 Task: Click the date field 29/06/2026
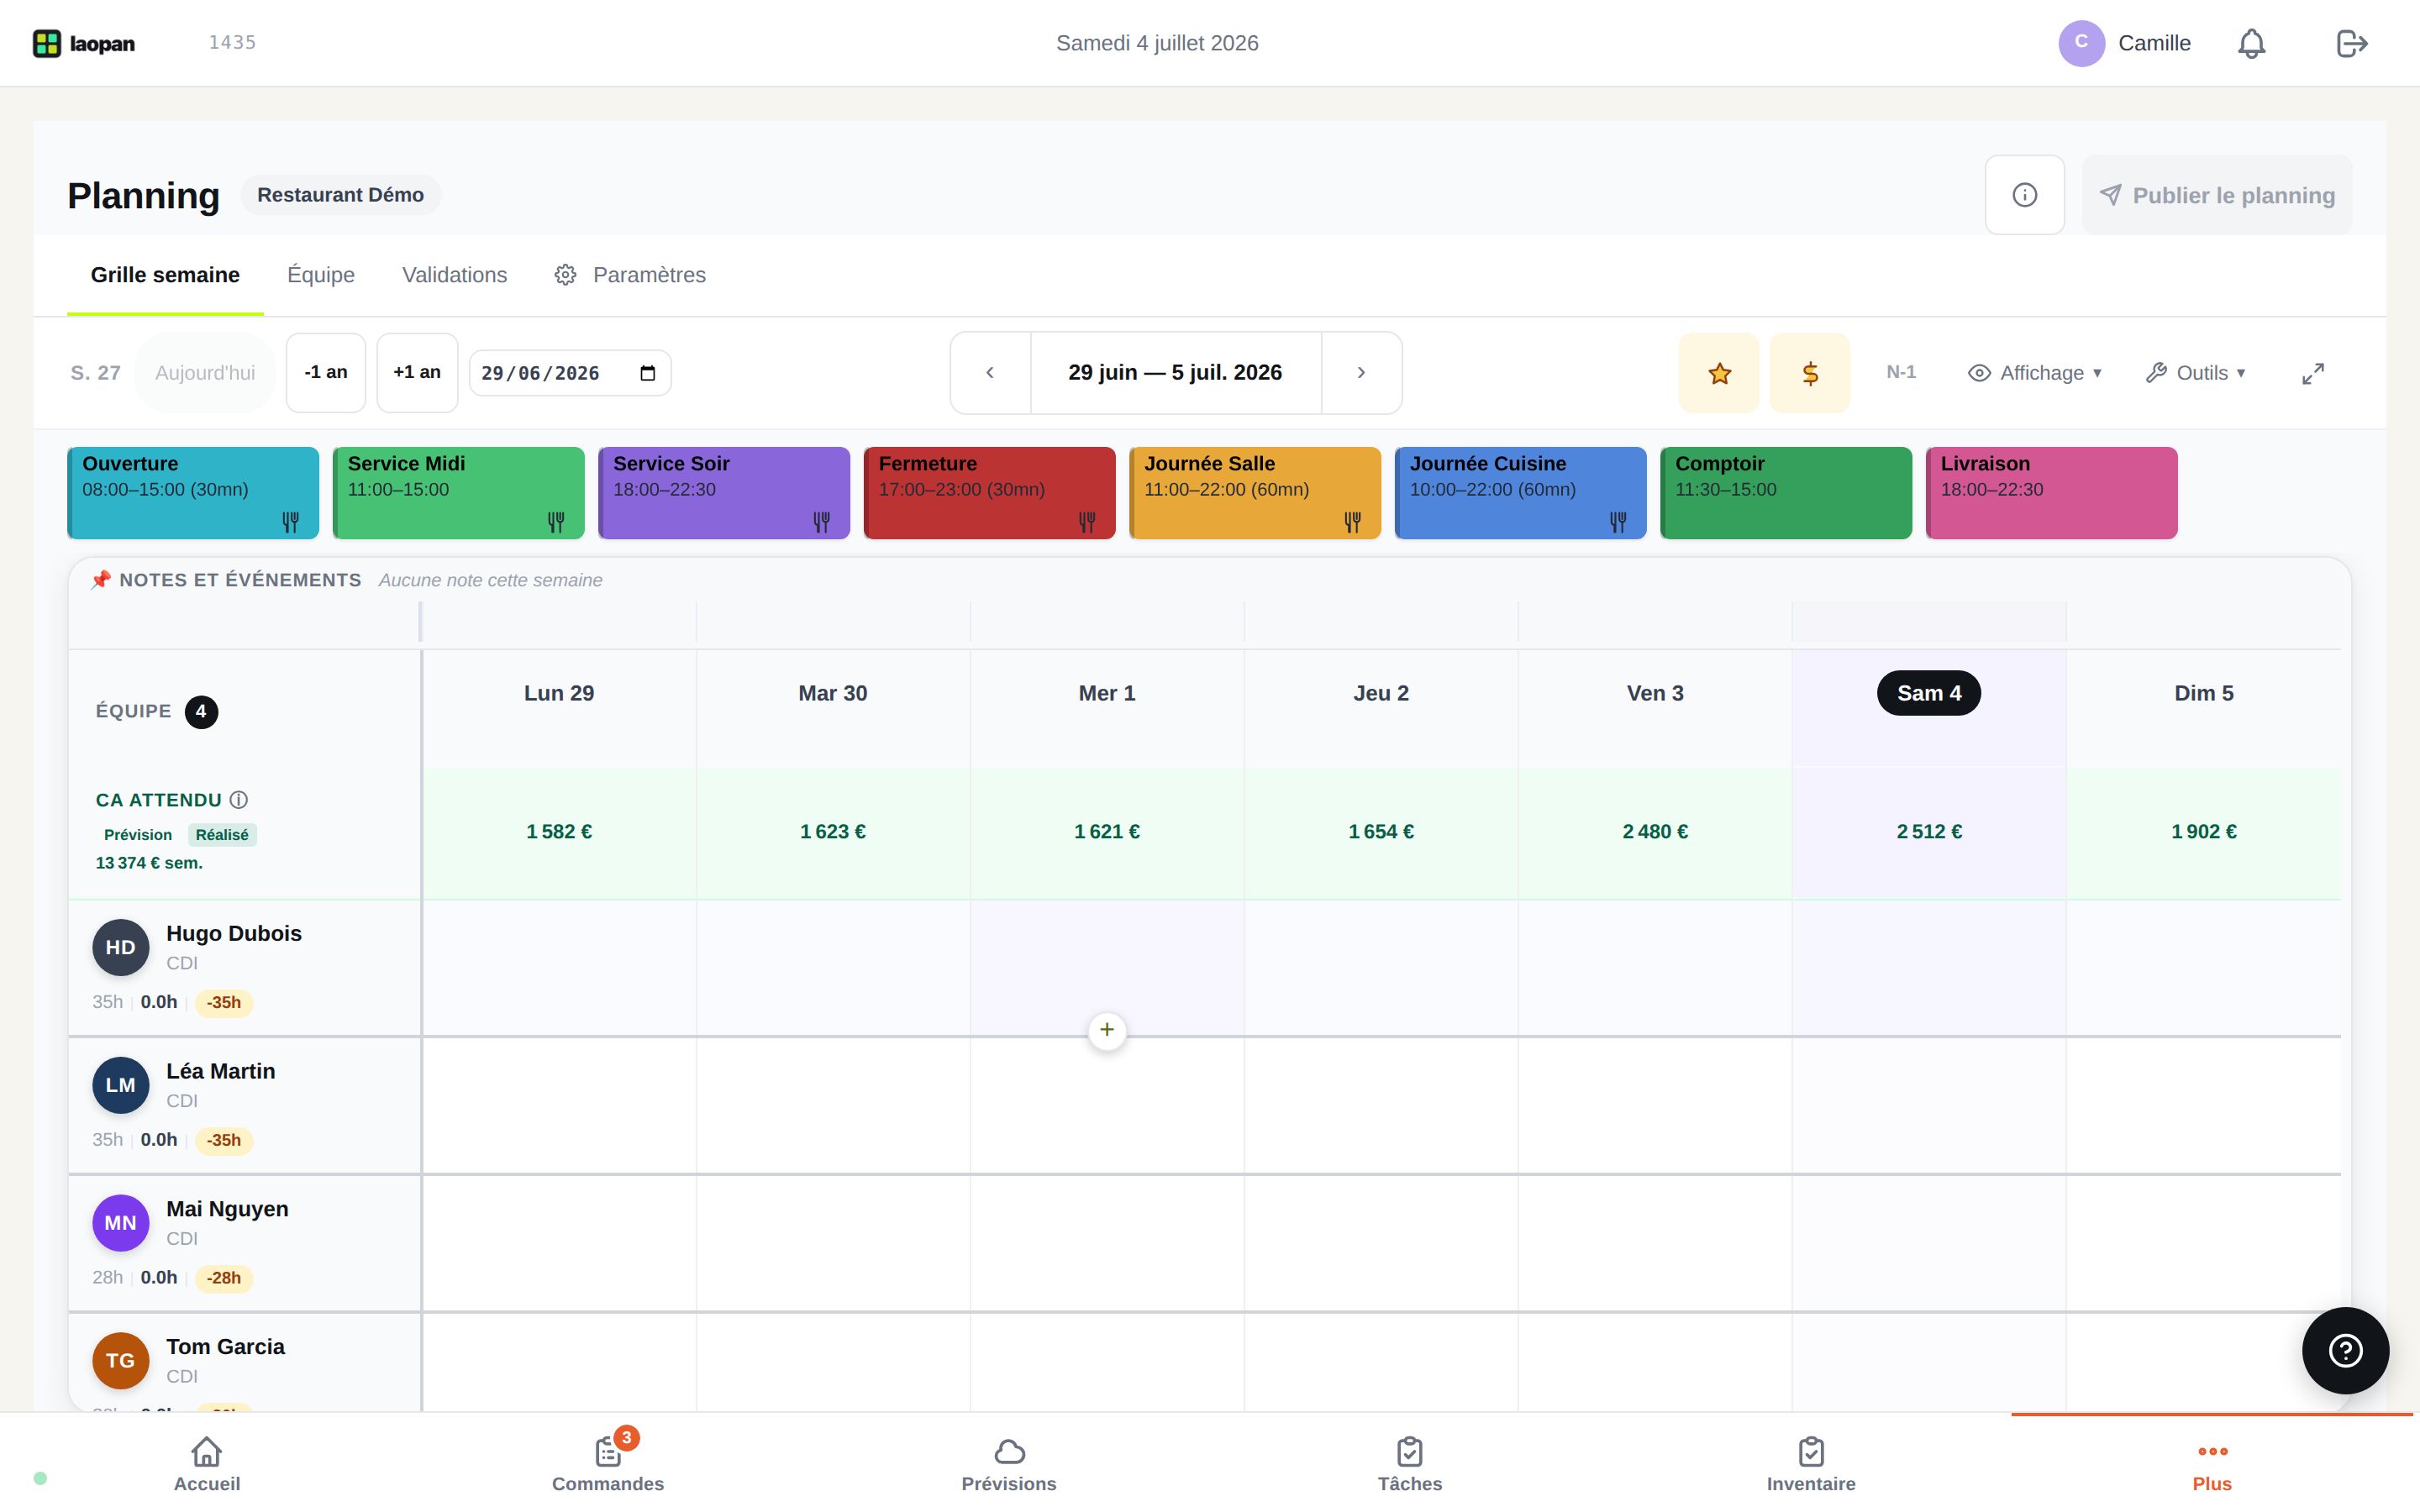570,373
